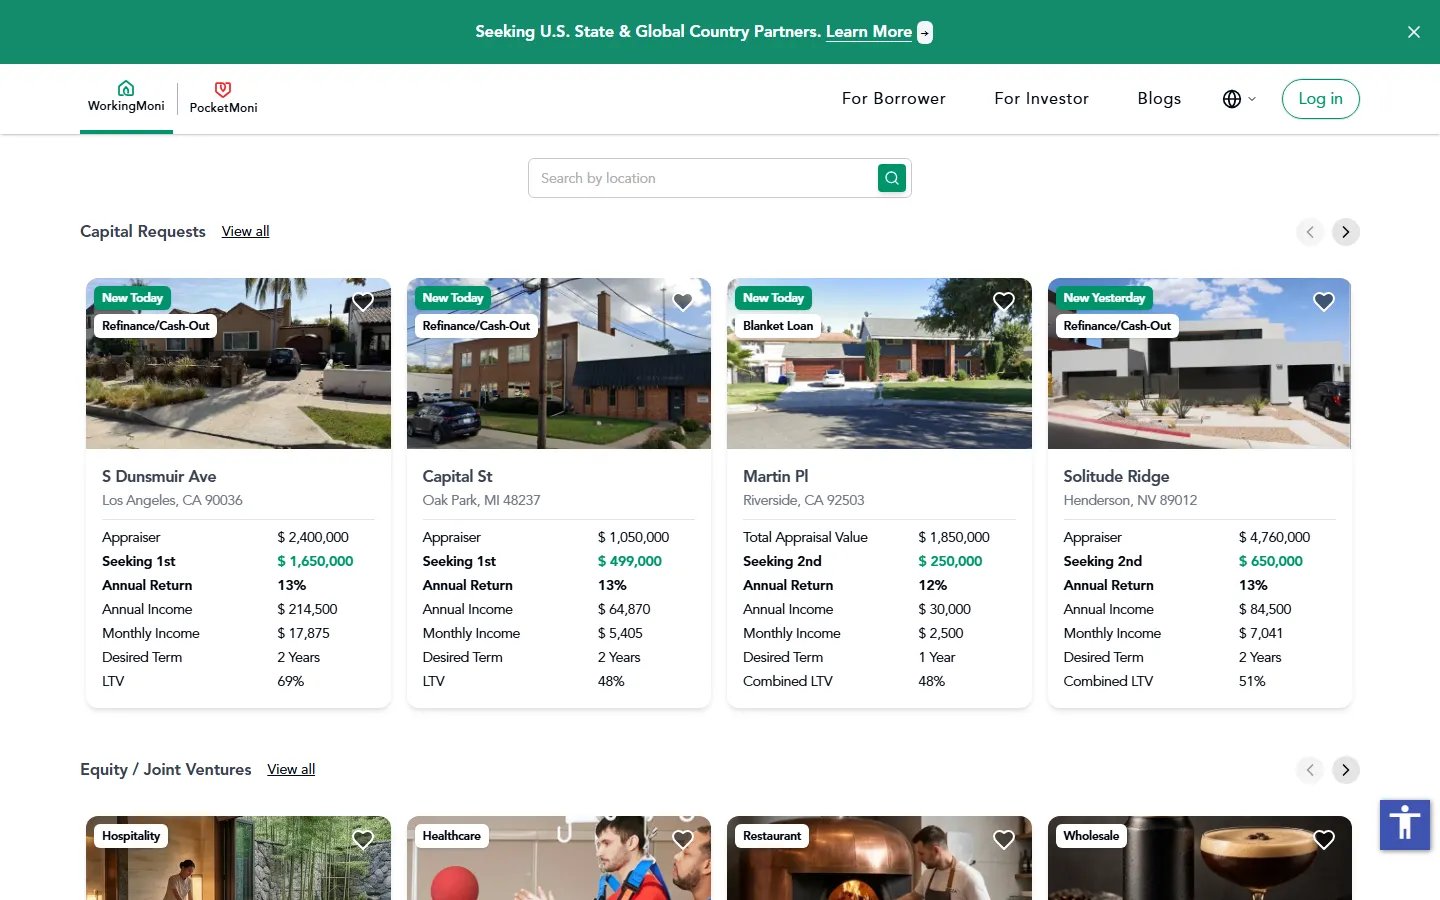Select the $ 1,650,000 seeking amount
This screenshot has width=1440, height=900.
[315, 561]
